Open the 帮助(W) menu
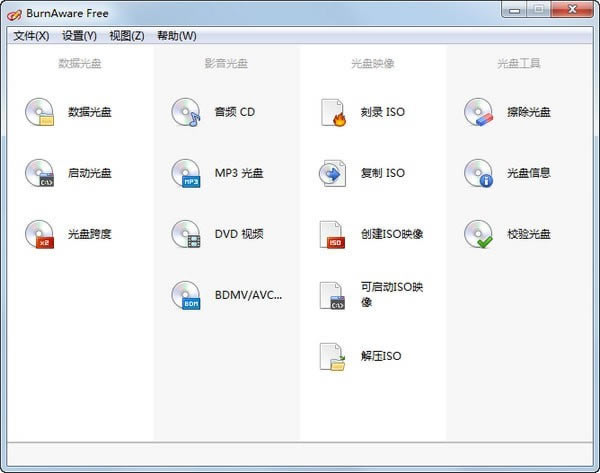The image size is (600, 473). pos(177,36)
